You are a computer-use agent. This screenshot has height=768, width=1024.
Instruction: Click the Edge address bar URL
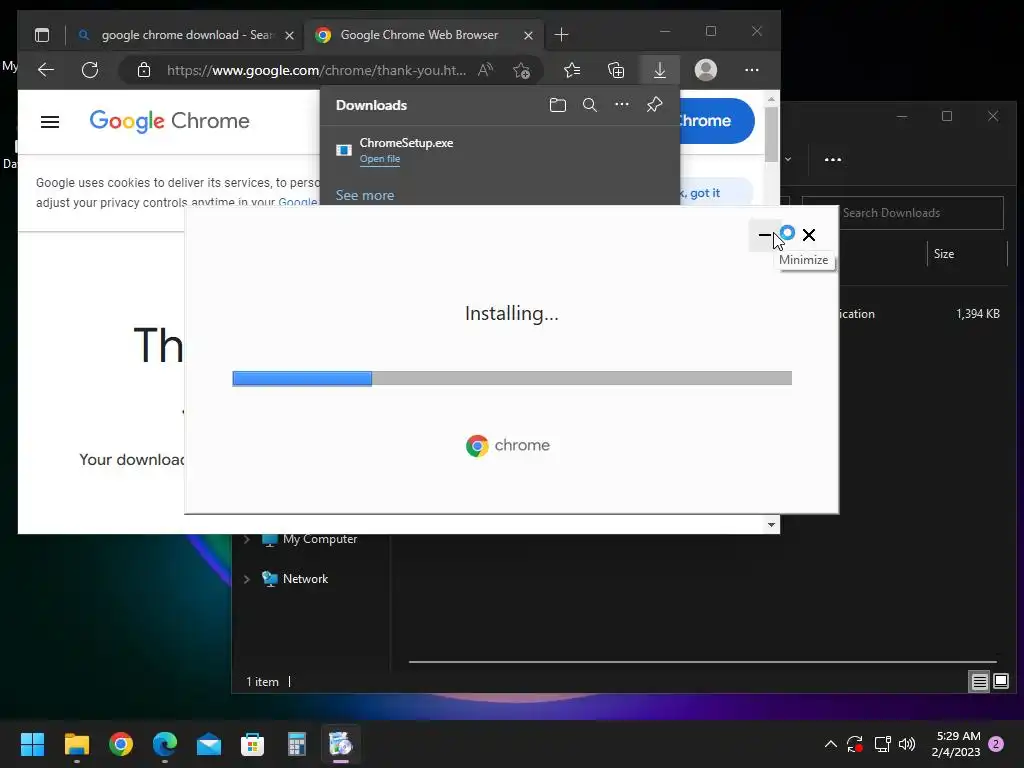tap(317, 70)
